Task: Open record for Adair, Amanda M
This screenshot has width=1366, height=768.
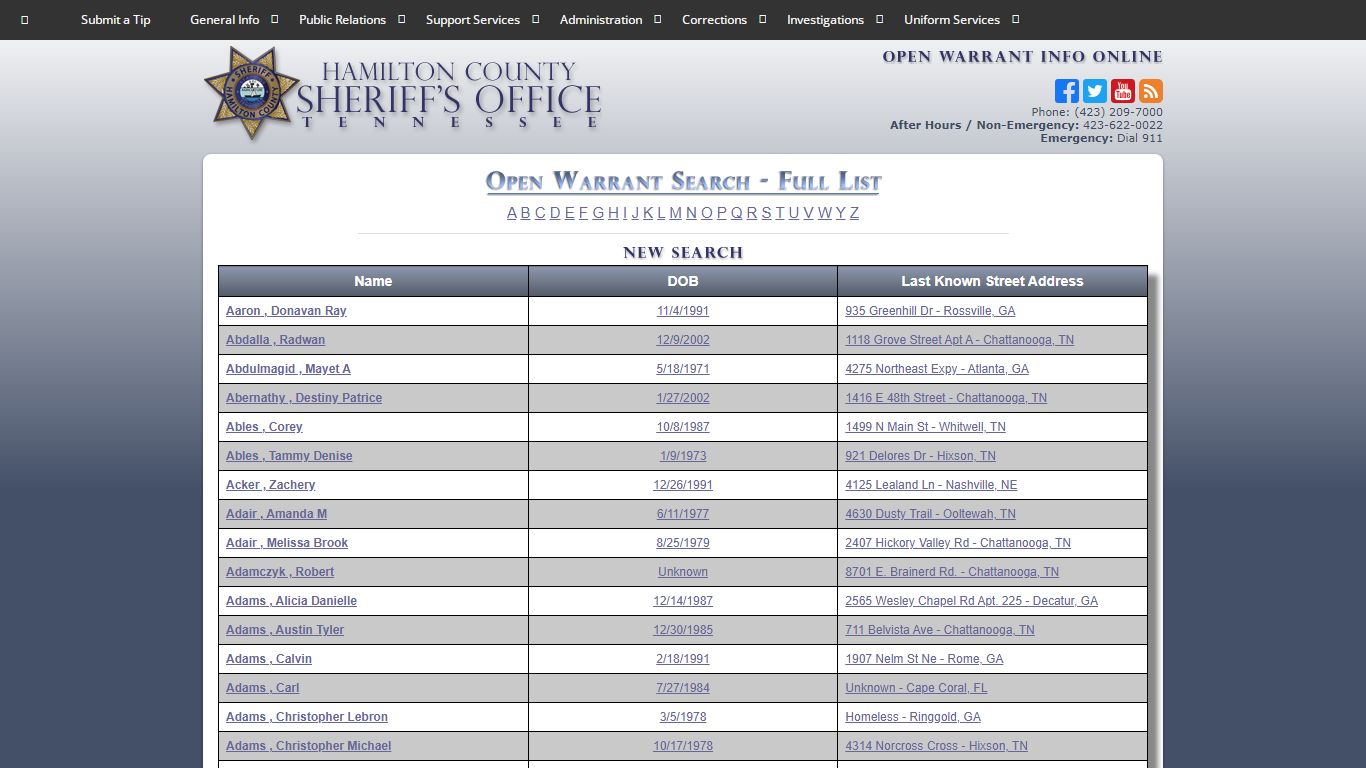Action: (x=276, y=514)
